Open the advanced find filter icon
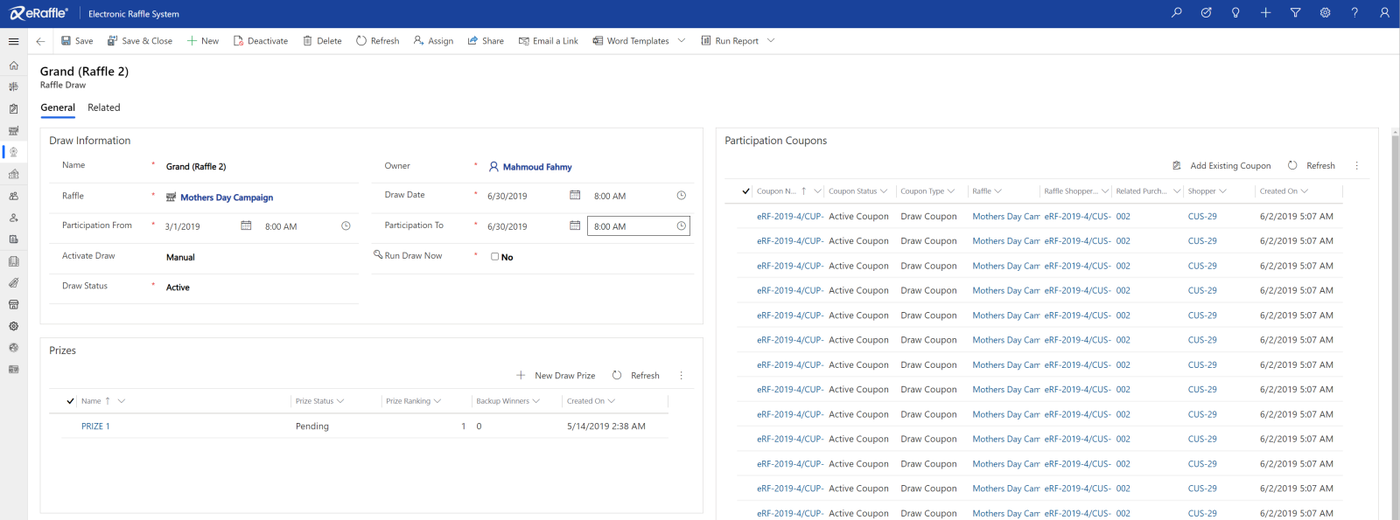This screenshot has width=1400, height=520. 1295,13
